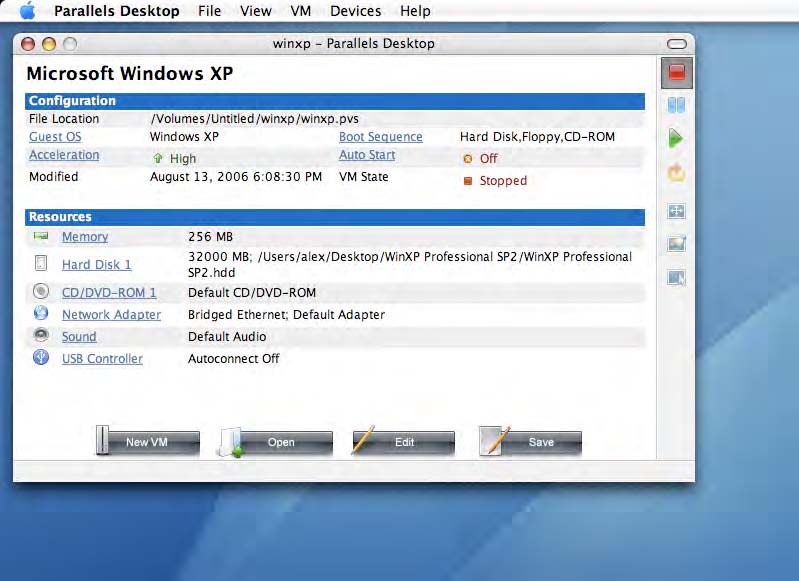Click the 32000 MB hard disk path text
The image size is (799, 581).
click(x=410, y=265)
